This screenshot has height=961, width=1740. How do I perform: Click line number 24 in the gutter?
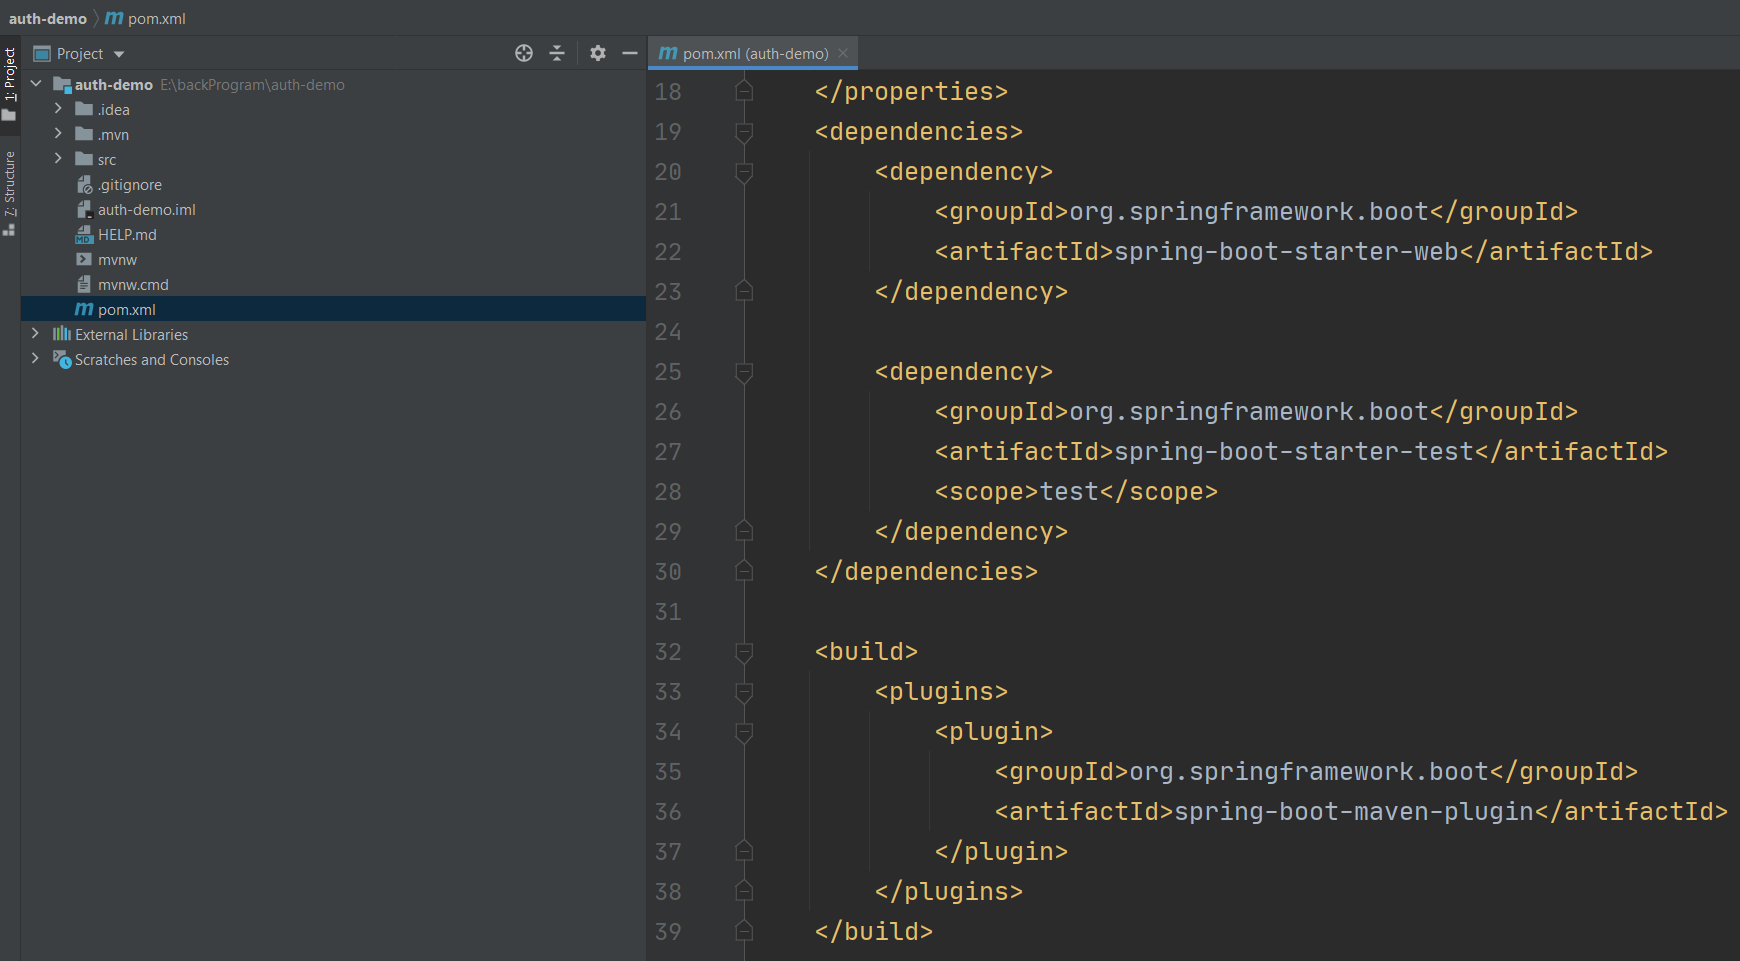[668, 332]
